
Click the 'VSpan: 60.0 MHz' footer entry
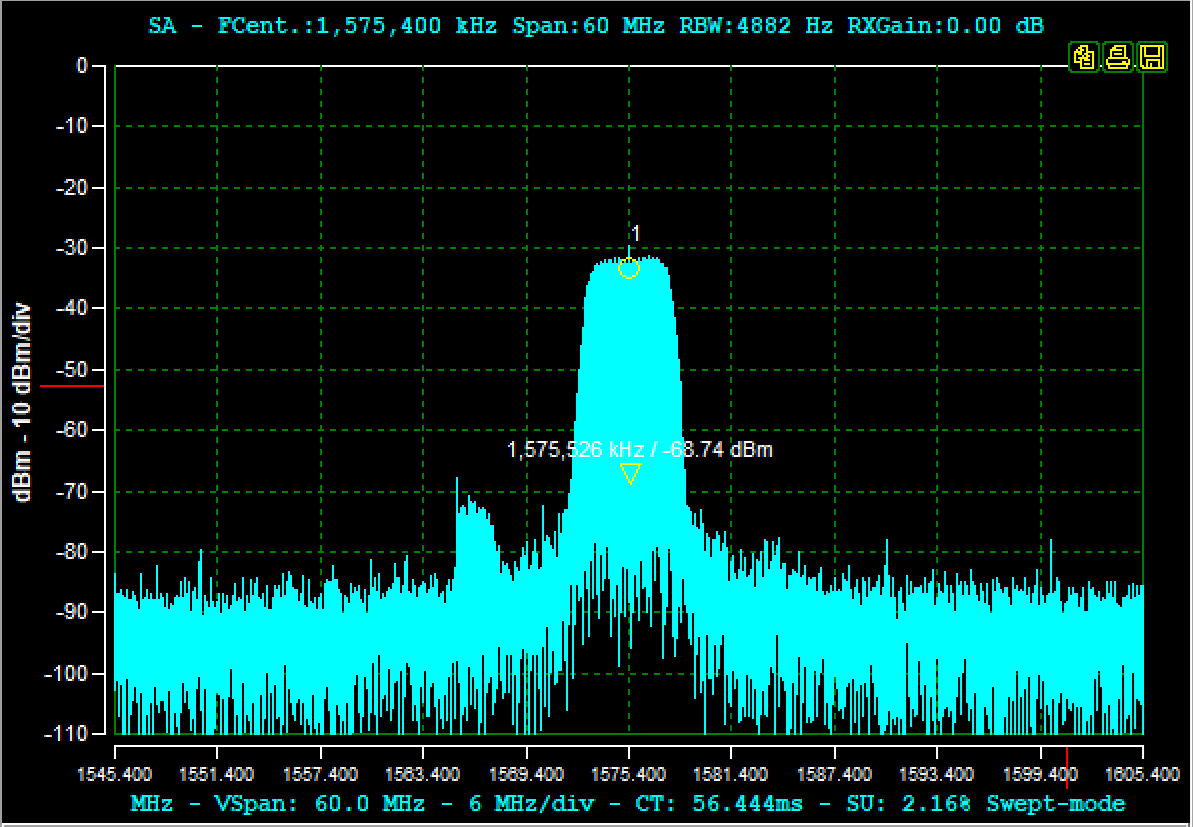point(320,803)
